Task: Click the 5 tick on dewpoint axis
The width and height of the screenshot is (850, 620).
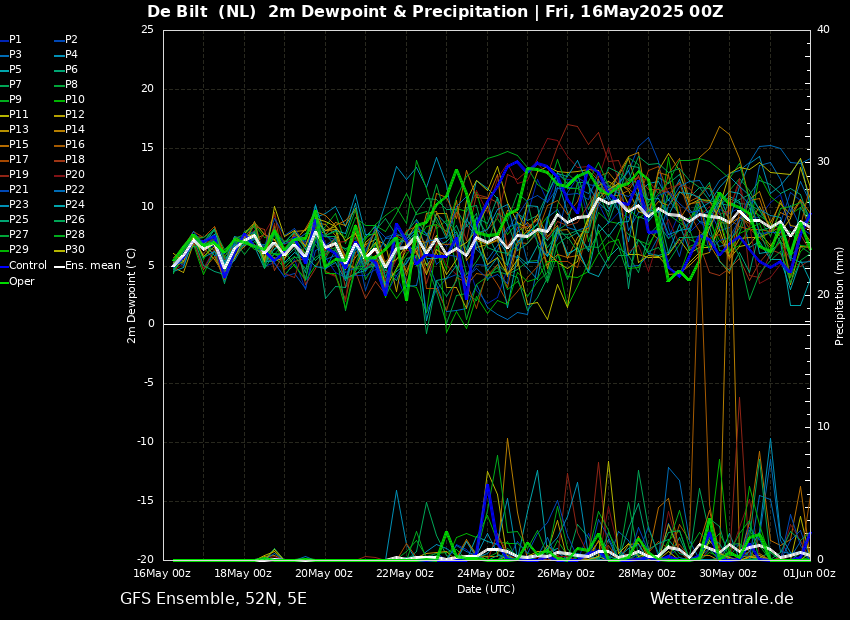Action: click(151, 266)
